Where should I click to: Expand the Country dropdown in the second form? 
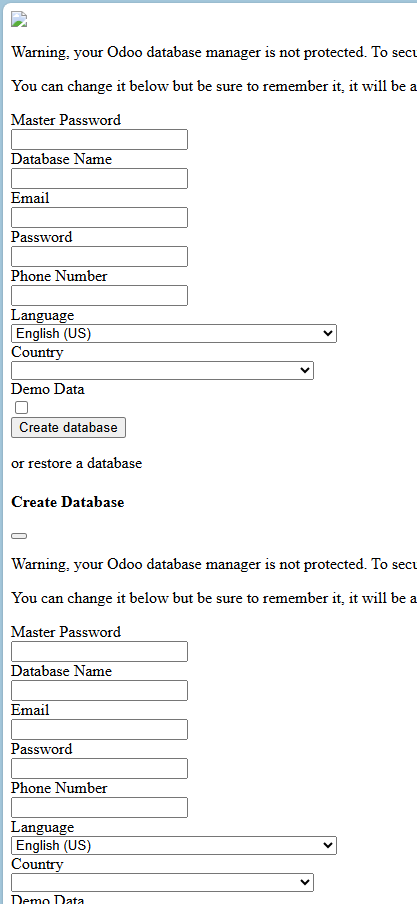(162, 882)
